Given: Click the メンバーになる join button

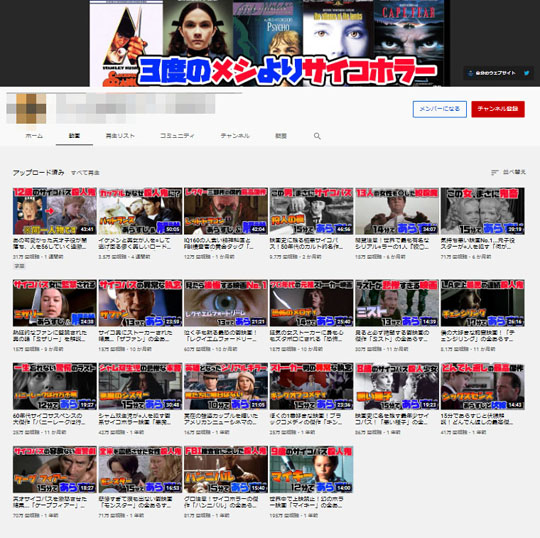Looking at the screenshot, I should pos(440,109).
